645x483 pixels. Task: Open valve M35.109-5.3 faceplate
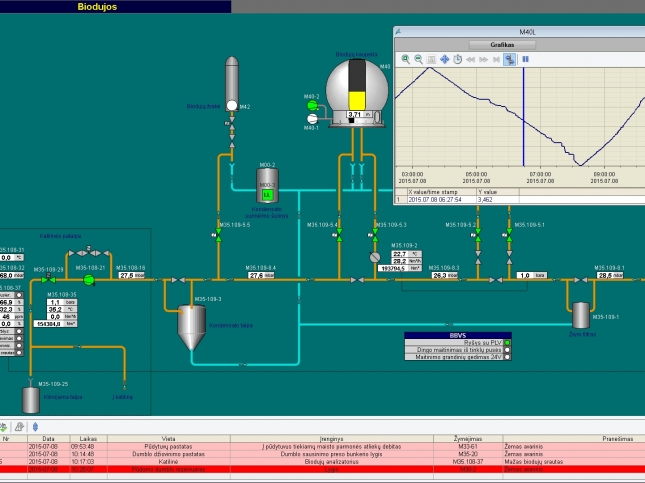375,235
